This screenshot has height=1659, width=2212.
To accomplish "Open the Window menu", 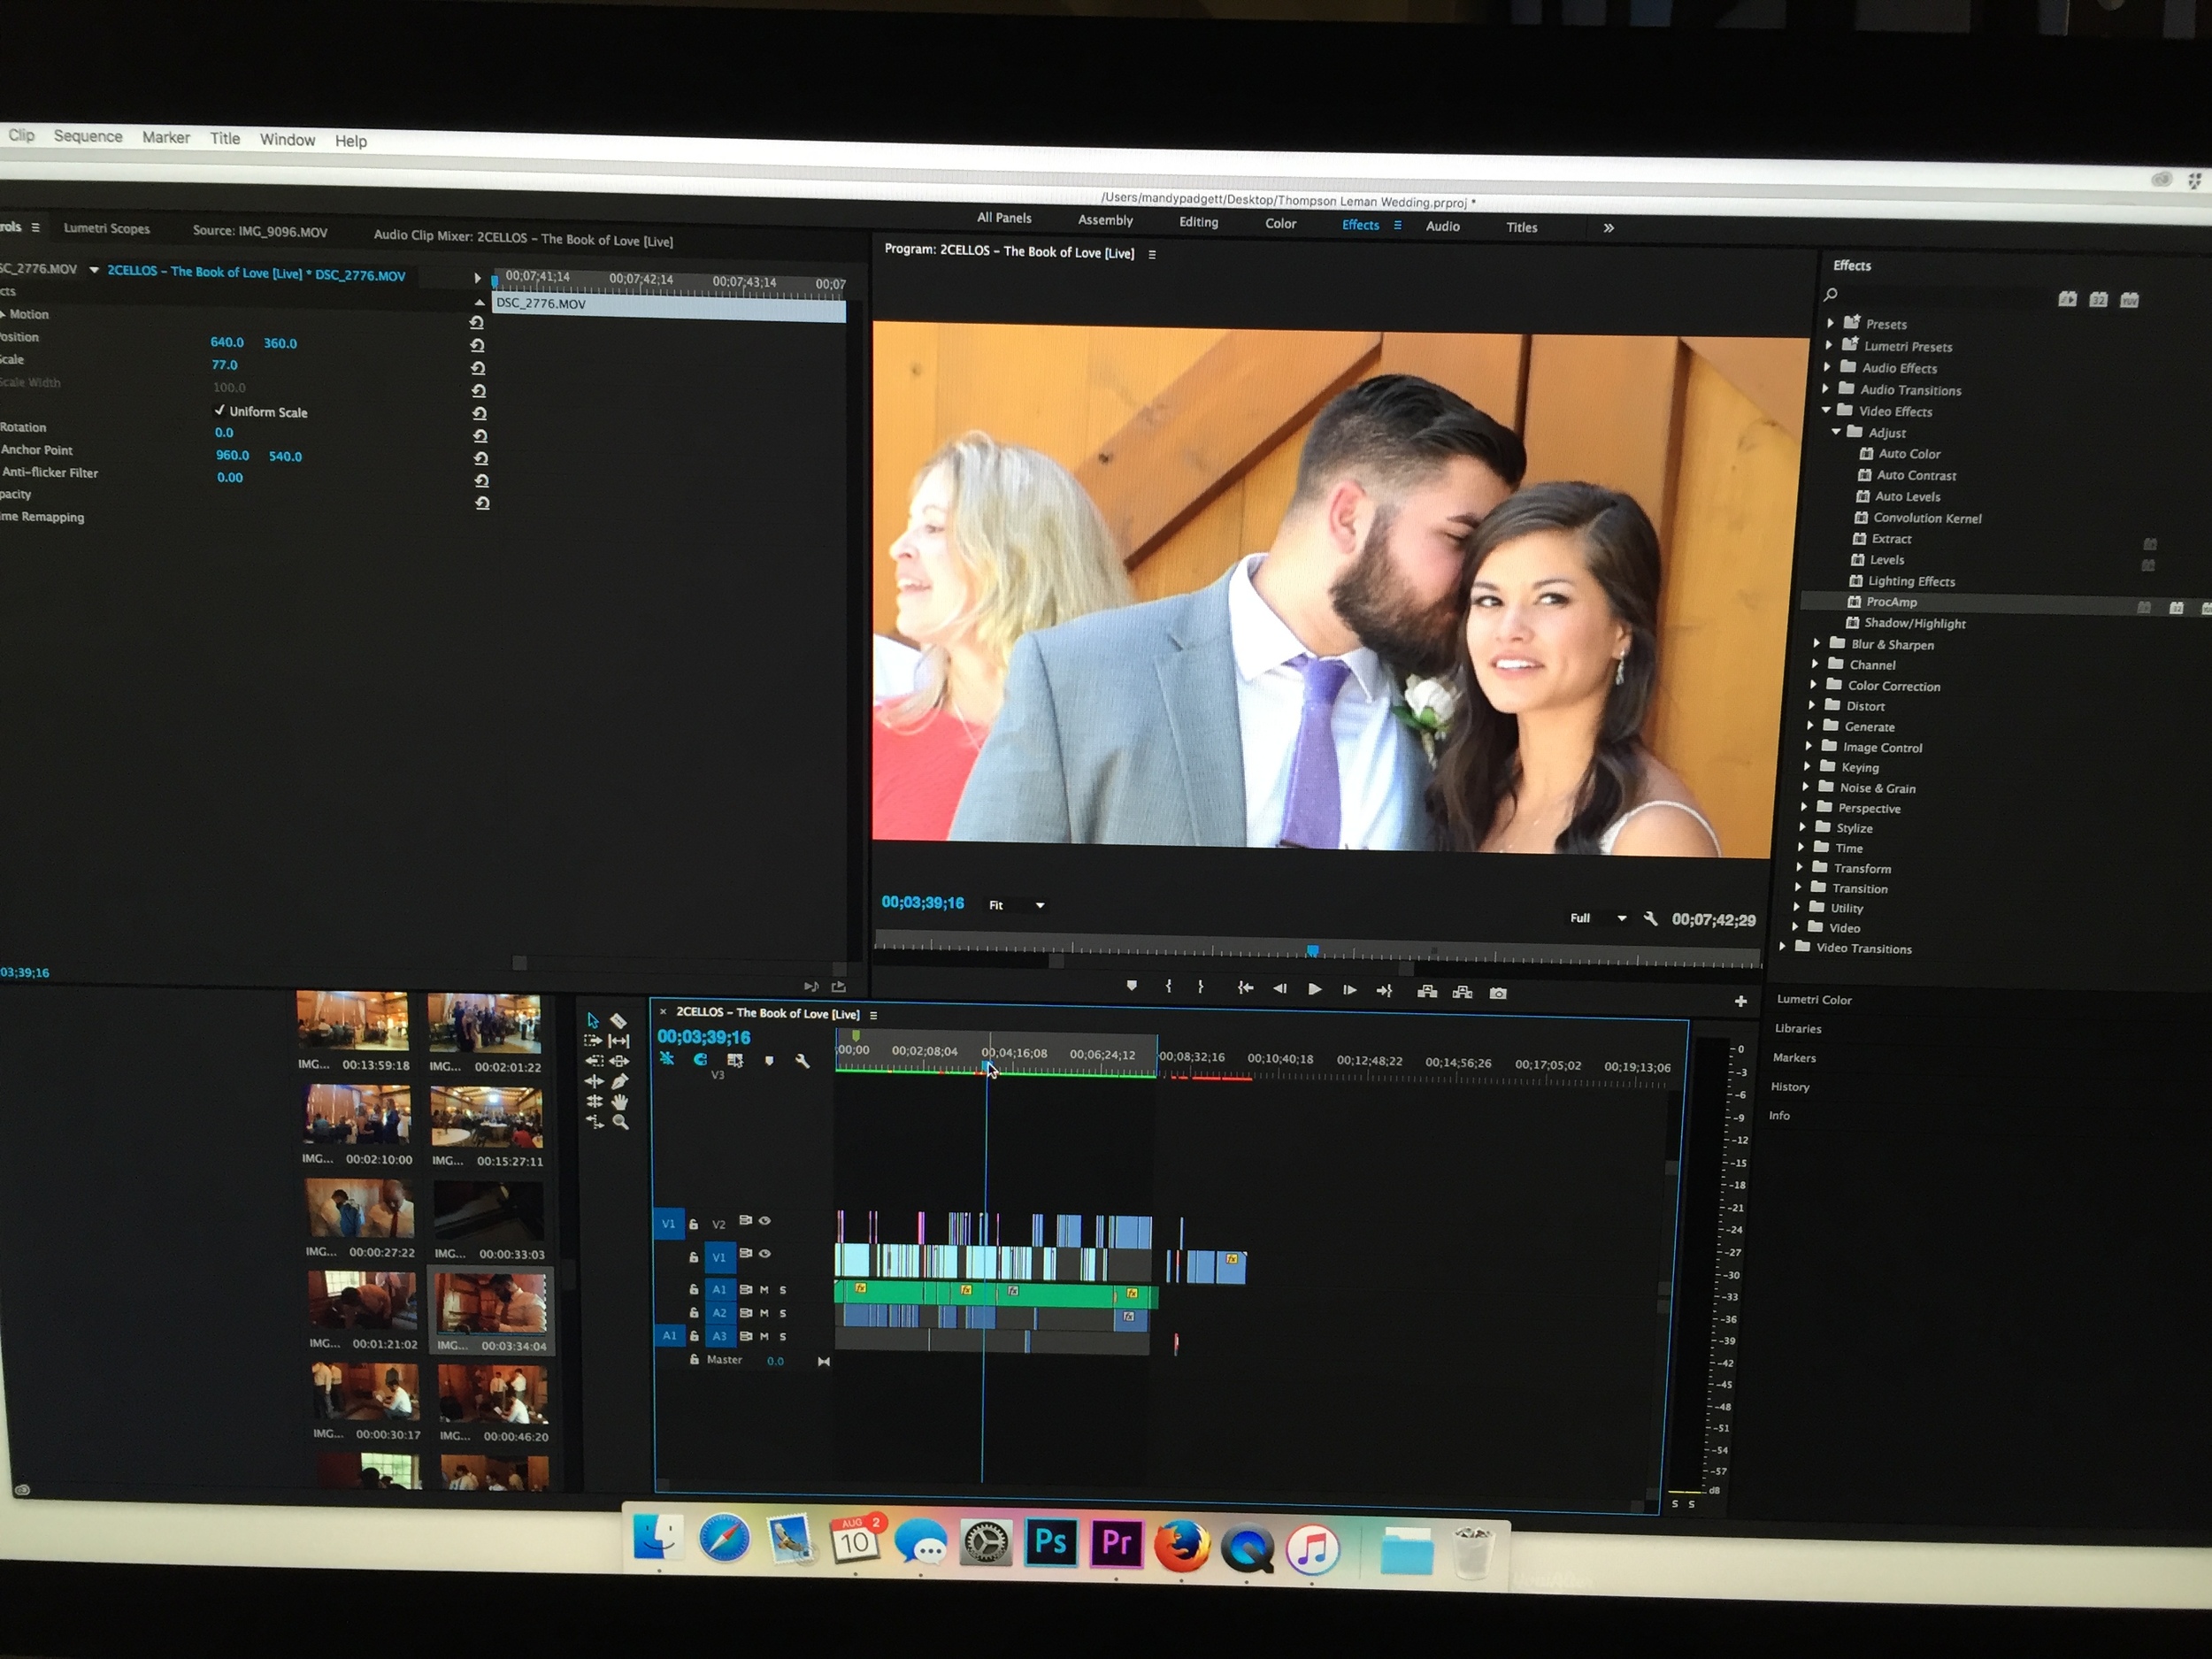I will [x=287, y=139].
